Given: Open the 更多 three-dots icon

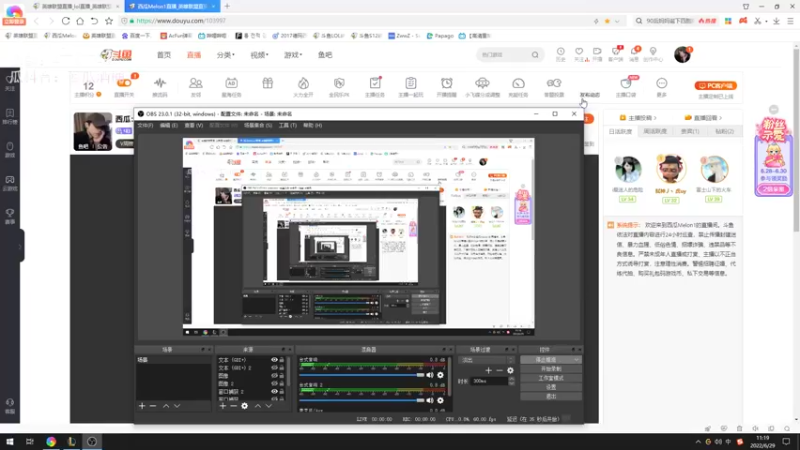Looking at the screenshot, I should click(x=662, y=83).
